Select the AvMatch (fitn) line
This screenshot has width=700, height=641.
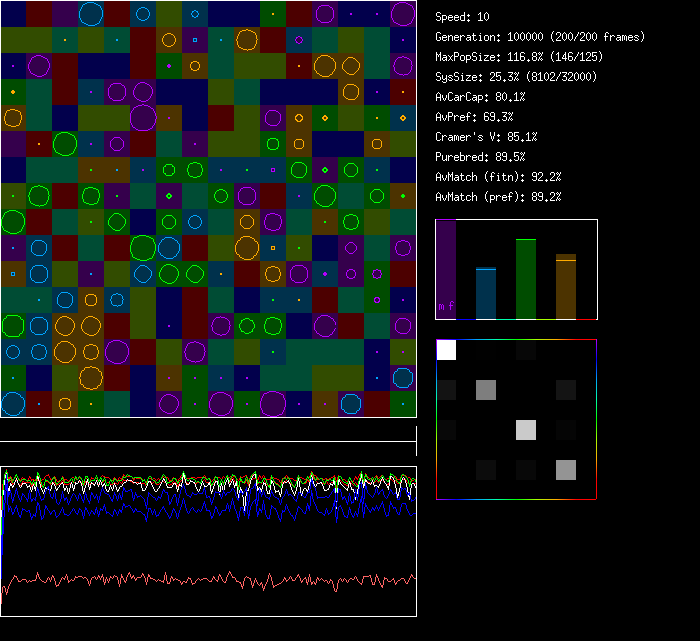point(498,177)
